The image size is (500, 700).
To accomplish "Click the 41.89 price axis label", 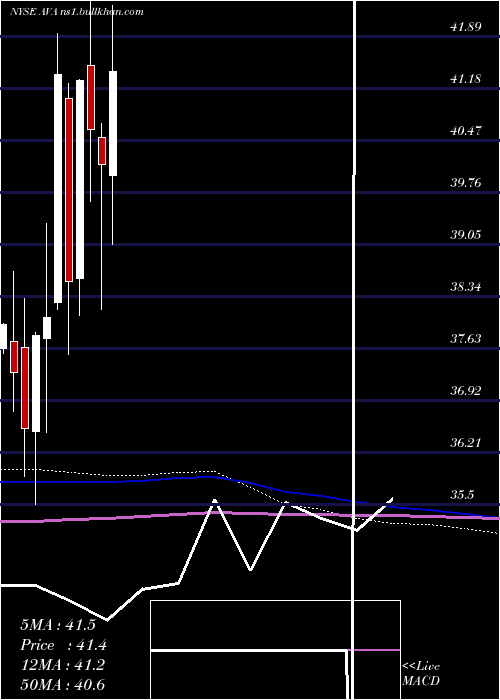I will [466, 27].
